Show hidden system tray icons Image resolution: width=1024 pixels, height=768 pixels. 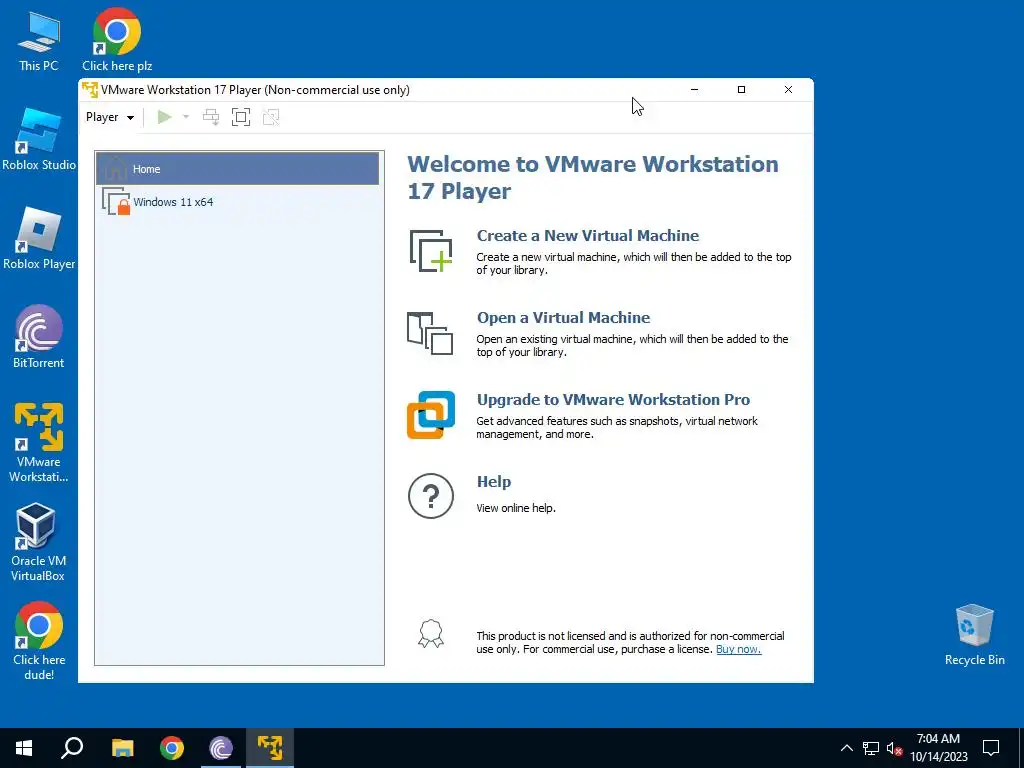coord(846,748)
